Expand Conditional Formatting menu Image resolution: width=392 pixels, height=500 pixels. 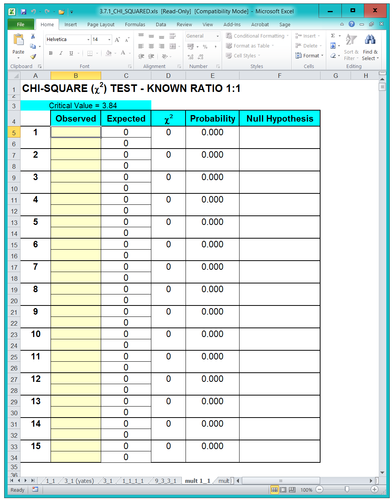pos(257,36)
